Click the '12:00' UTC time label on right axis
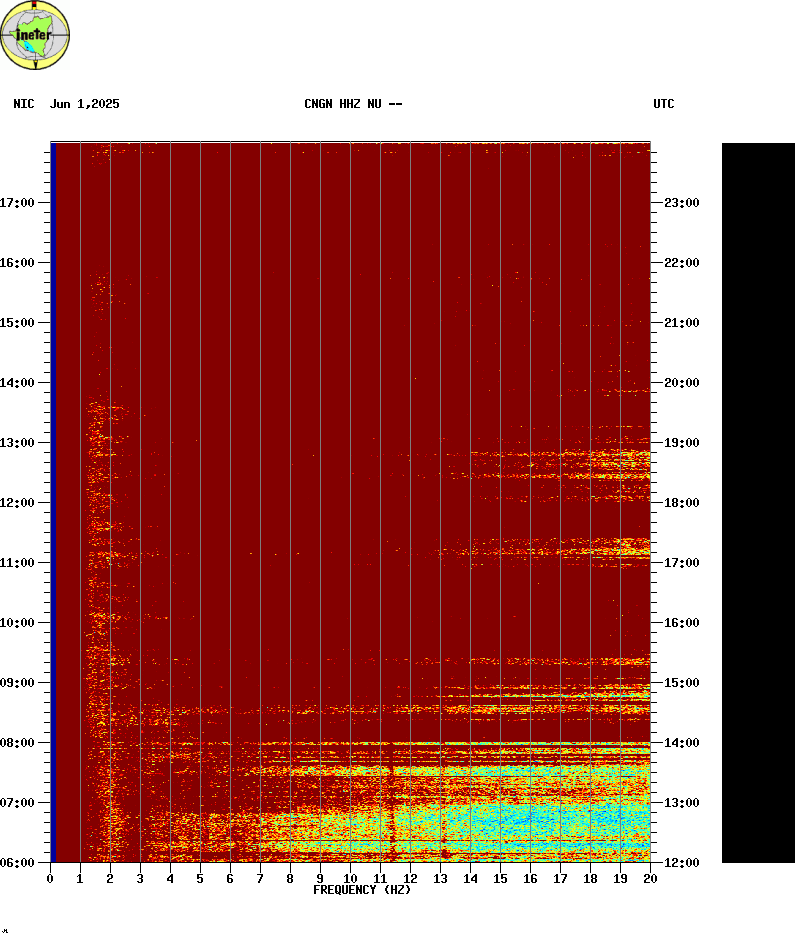 point(682,863)
